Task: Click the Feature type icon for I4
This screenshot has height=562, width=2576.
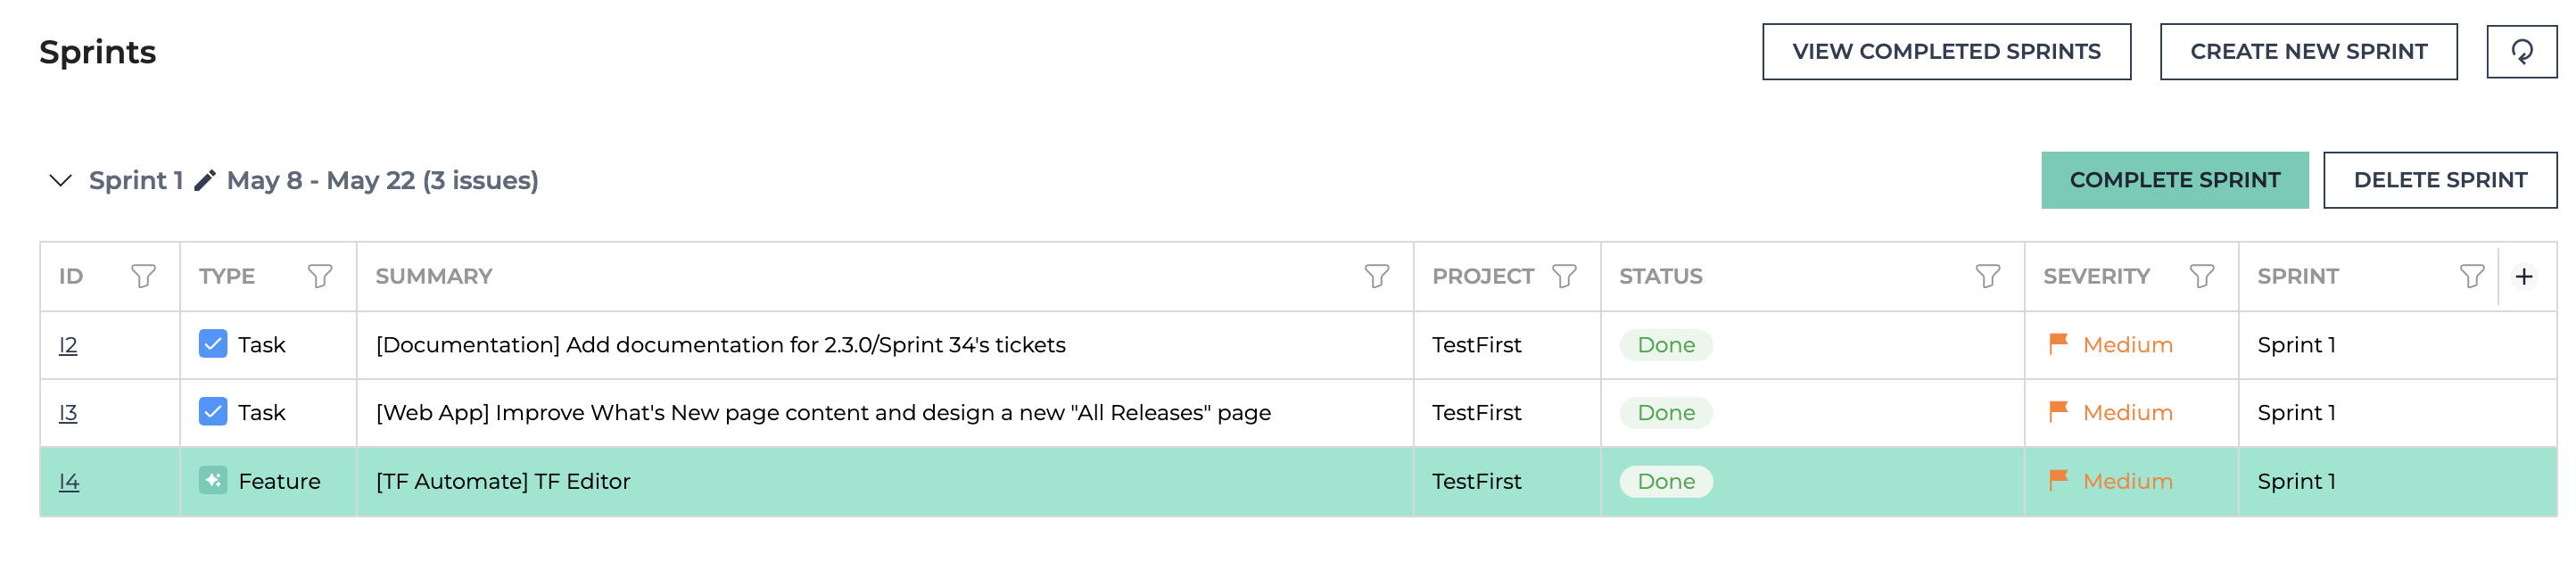Action: 213,481
